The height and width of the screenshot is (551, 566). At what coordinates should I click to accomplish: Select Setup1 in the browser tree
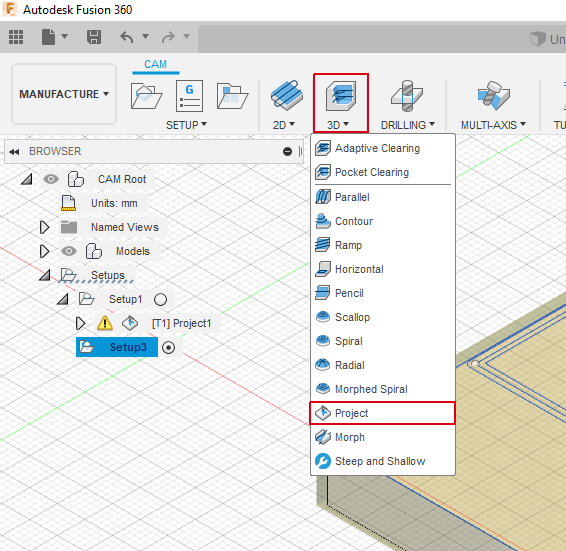click(126, 299)
